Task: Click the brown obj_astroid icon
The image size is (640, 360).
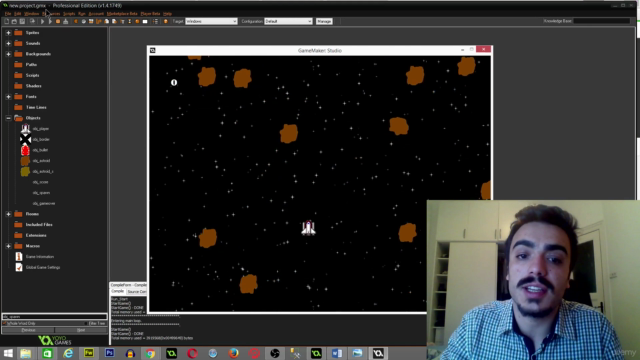Action: [25, 161]
